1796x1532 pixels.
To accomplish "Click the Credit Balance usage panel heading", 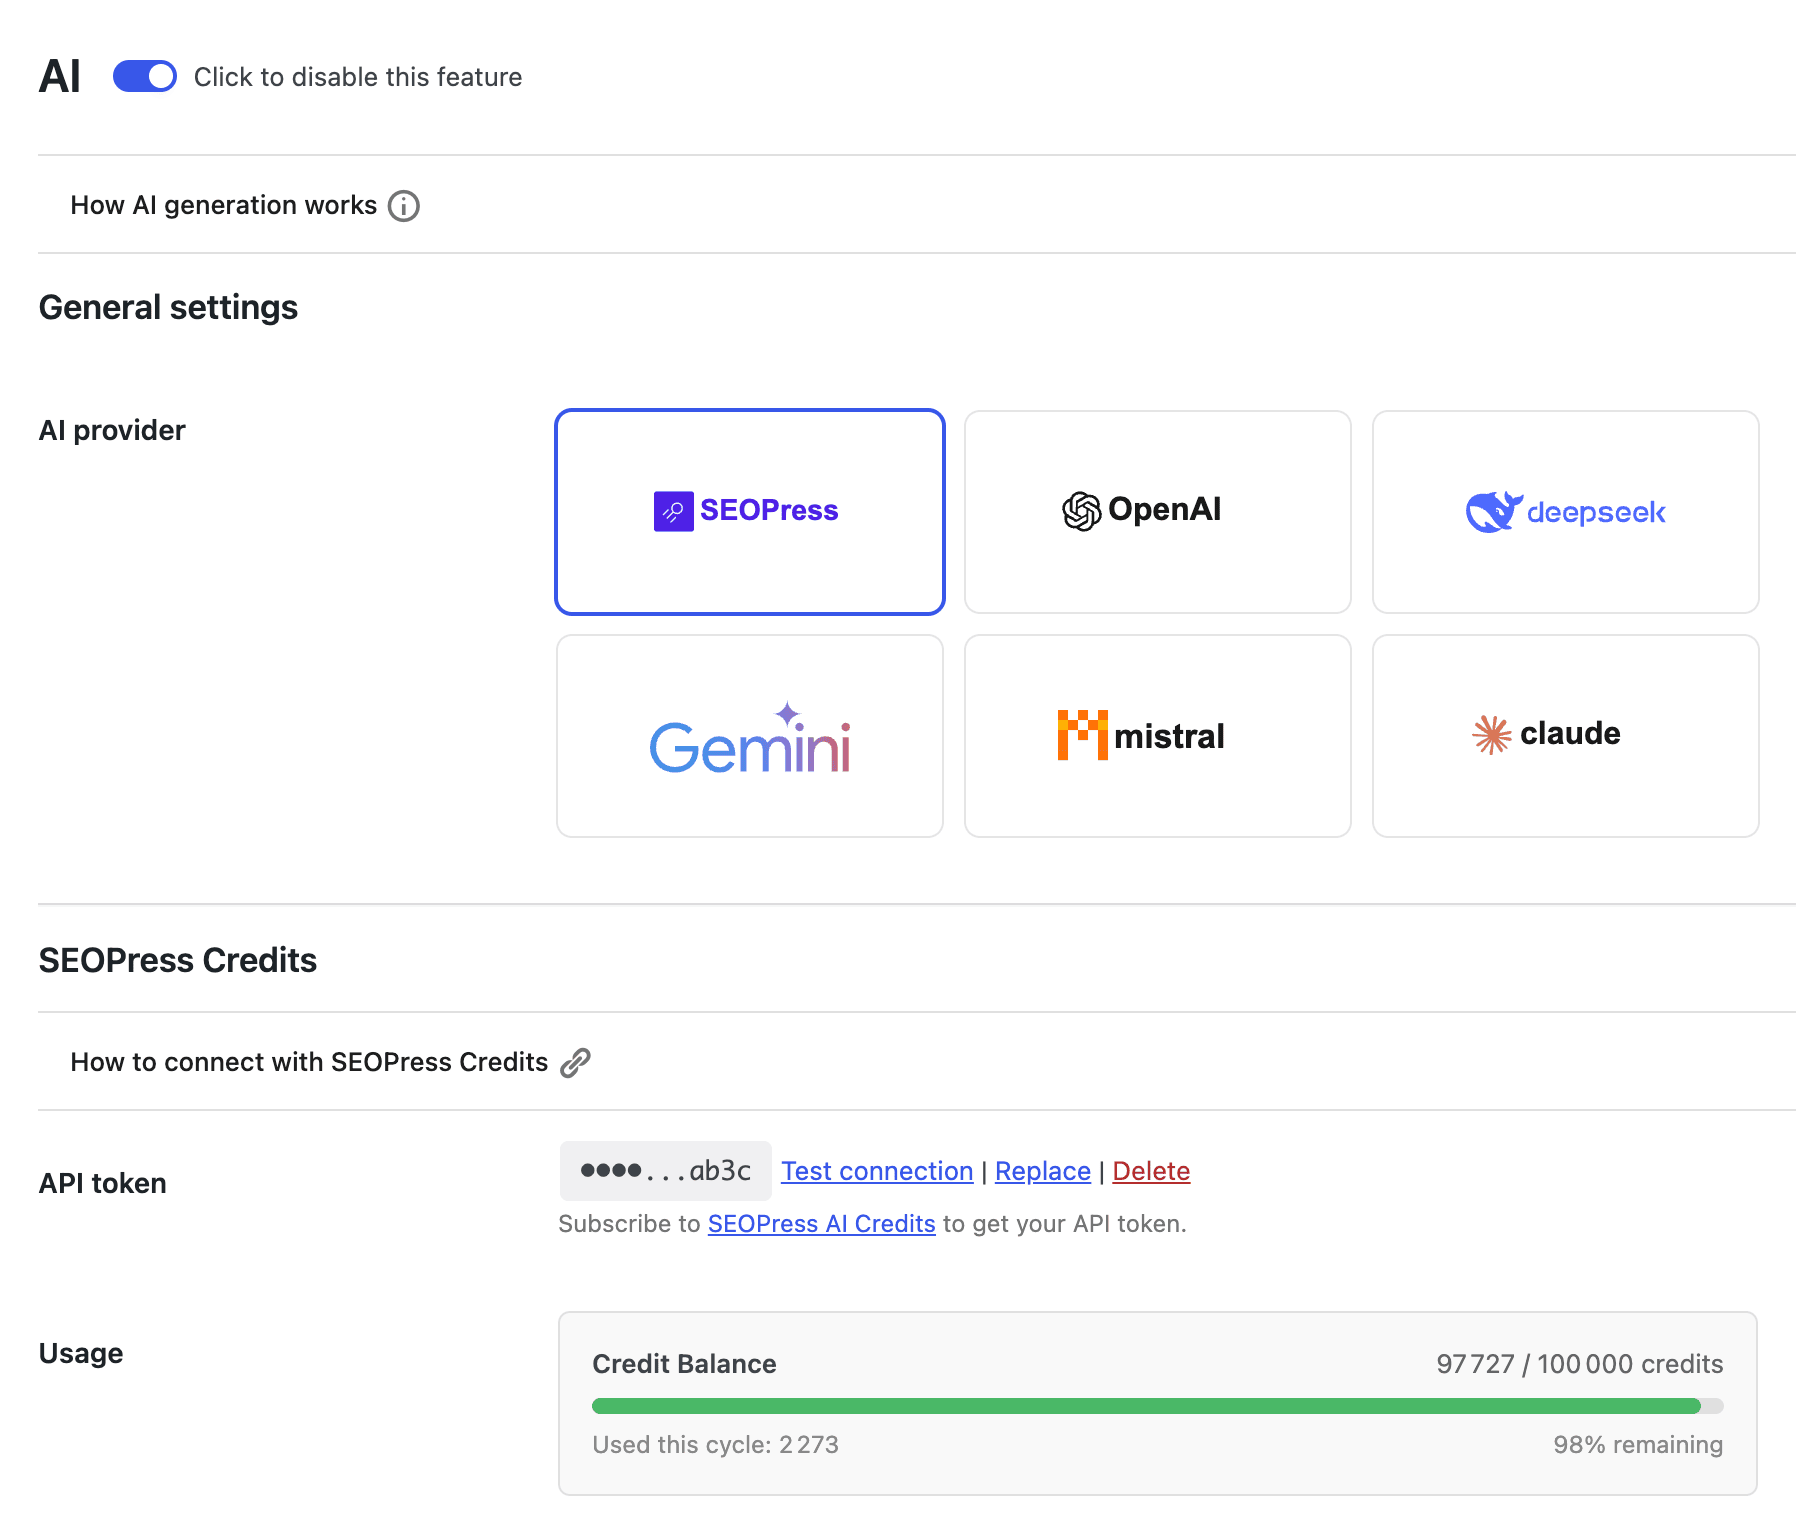I will 684,1364.
